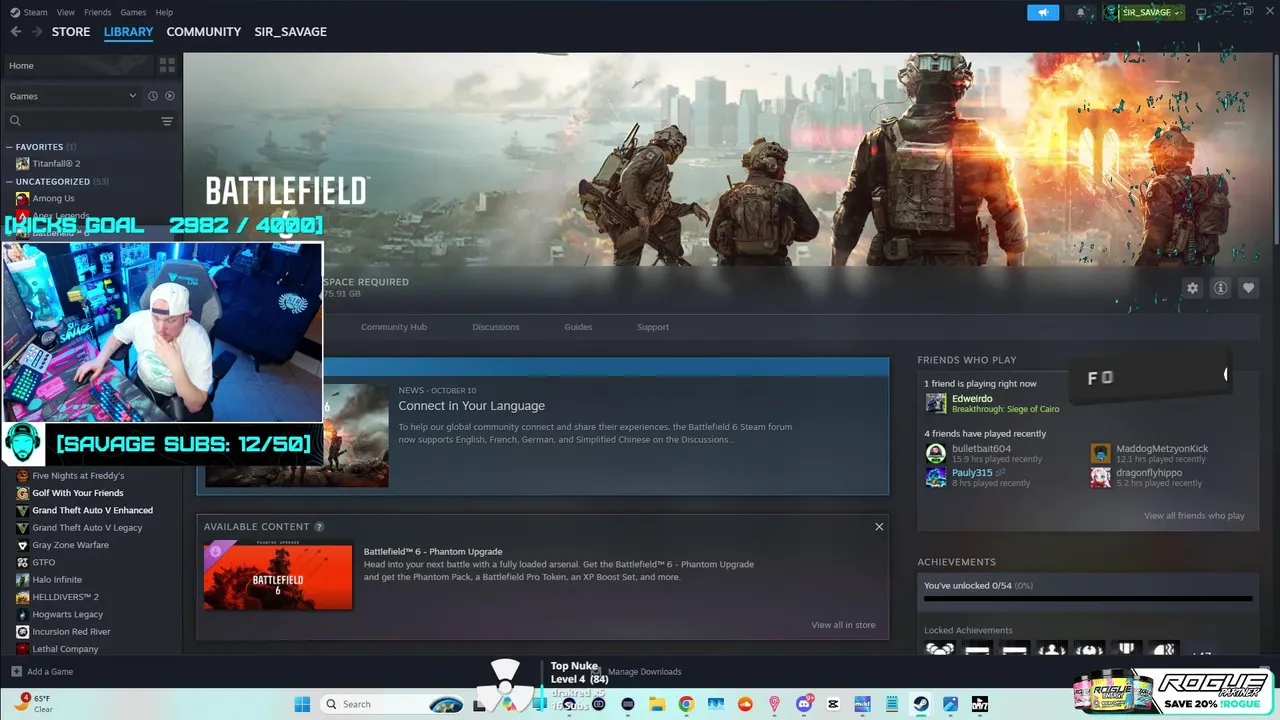1280x720 pixels.
Task: Show game info icon
Action: [1220, 288]
